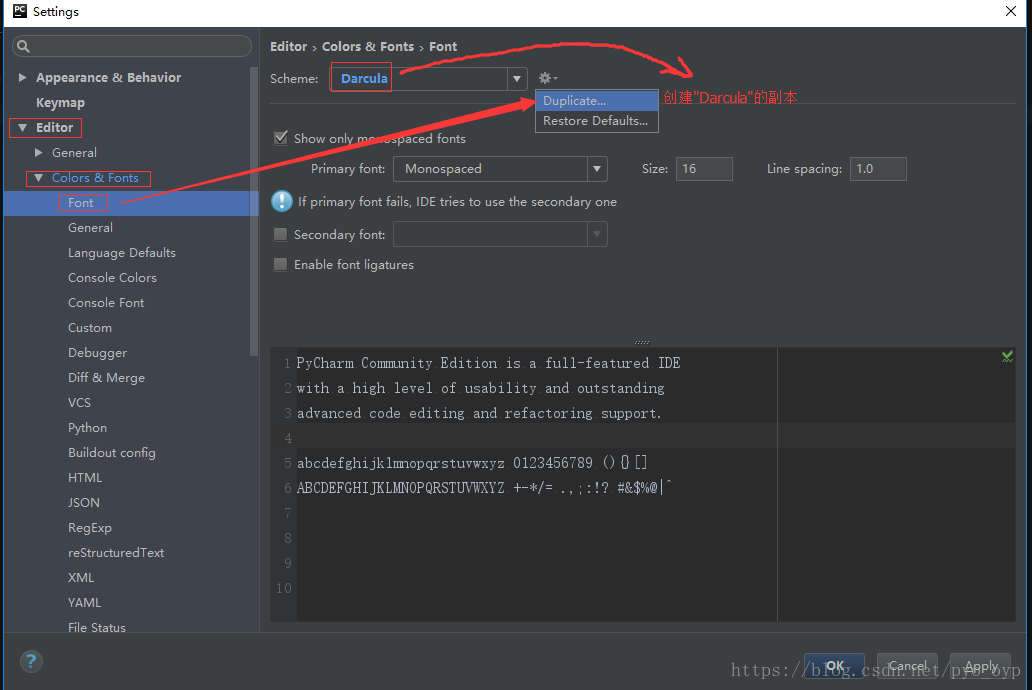Click the search magnifier icon
The width and height of the screenshot is (1032, 690).
coord(24,46)
